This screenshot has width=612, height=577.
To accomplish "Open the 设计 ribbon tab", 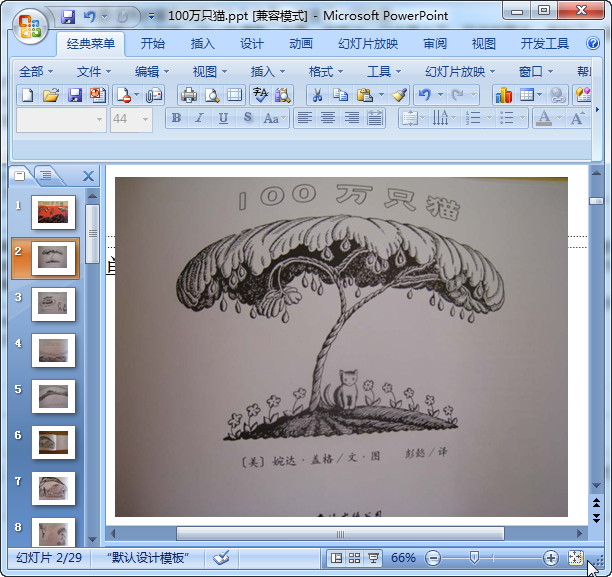I will click(x=252, y=43).
